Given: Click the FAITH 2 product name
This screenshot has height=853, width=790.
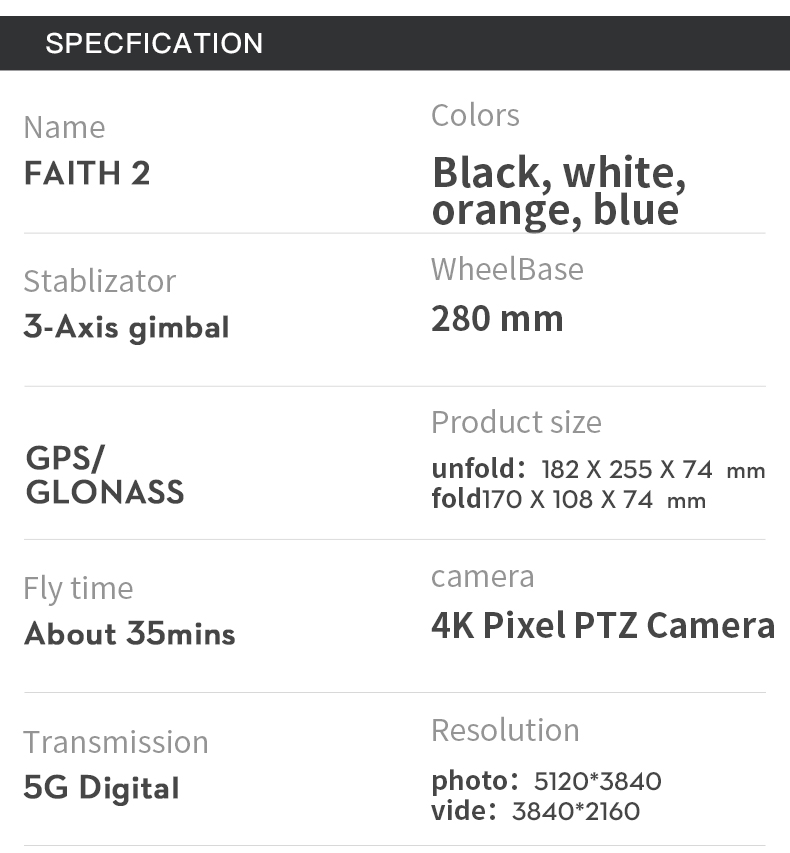Looking at the screenshot, I should point(87,173).
